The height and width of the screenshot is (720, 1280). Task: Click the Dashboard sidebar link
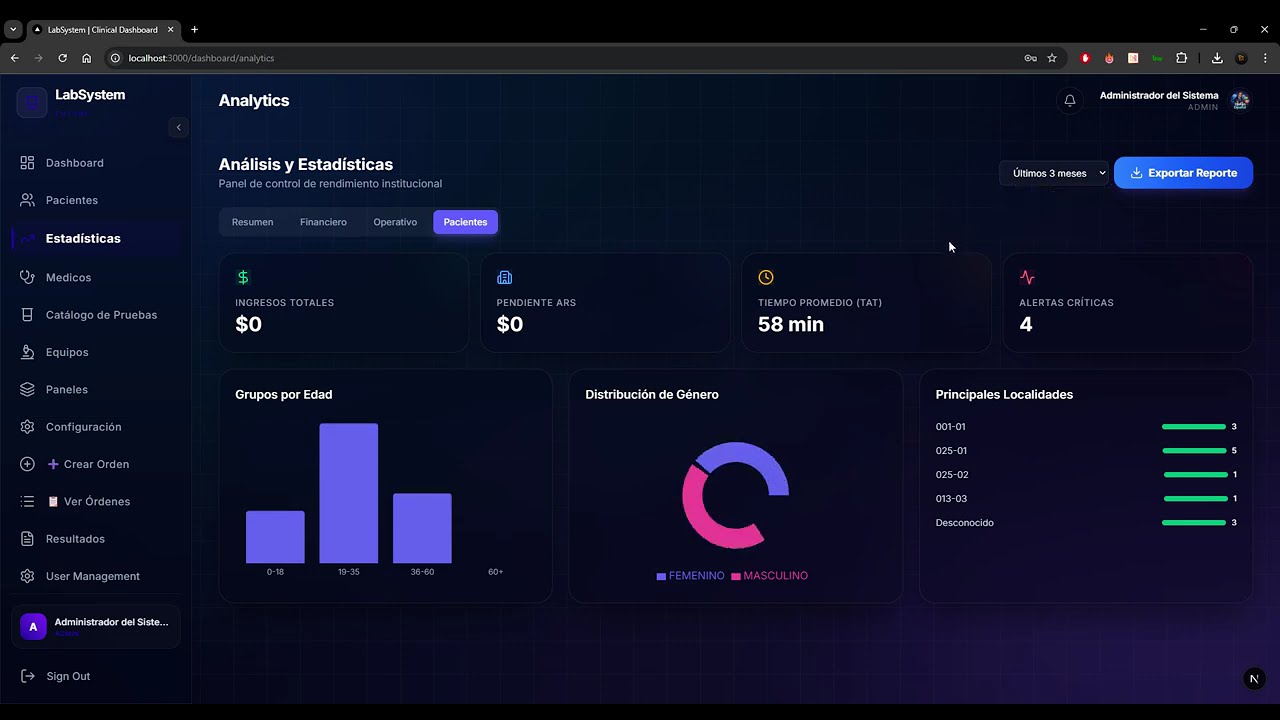pos(75,163)
